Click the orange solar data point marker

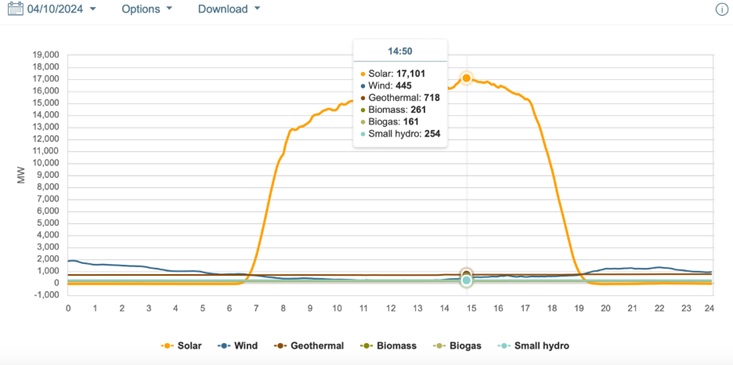pos(466,78)
